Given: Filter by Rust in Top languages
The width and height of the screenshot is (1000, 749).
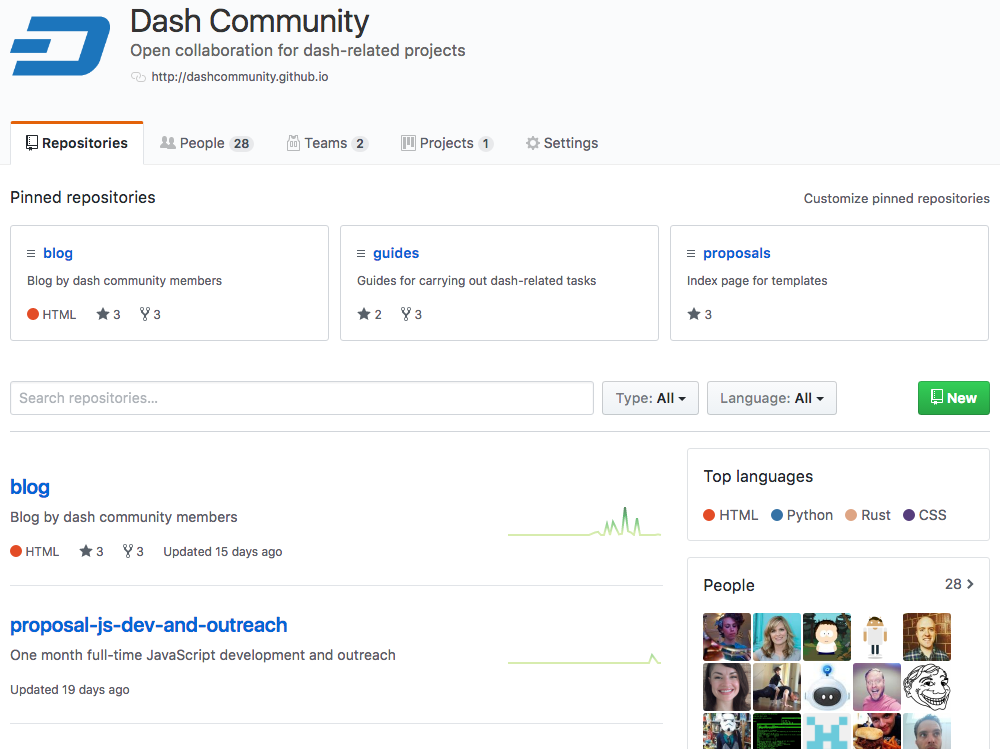Looking at the screenshot, I should (x=868, y=515).
